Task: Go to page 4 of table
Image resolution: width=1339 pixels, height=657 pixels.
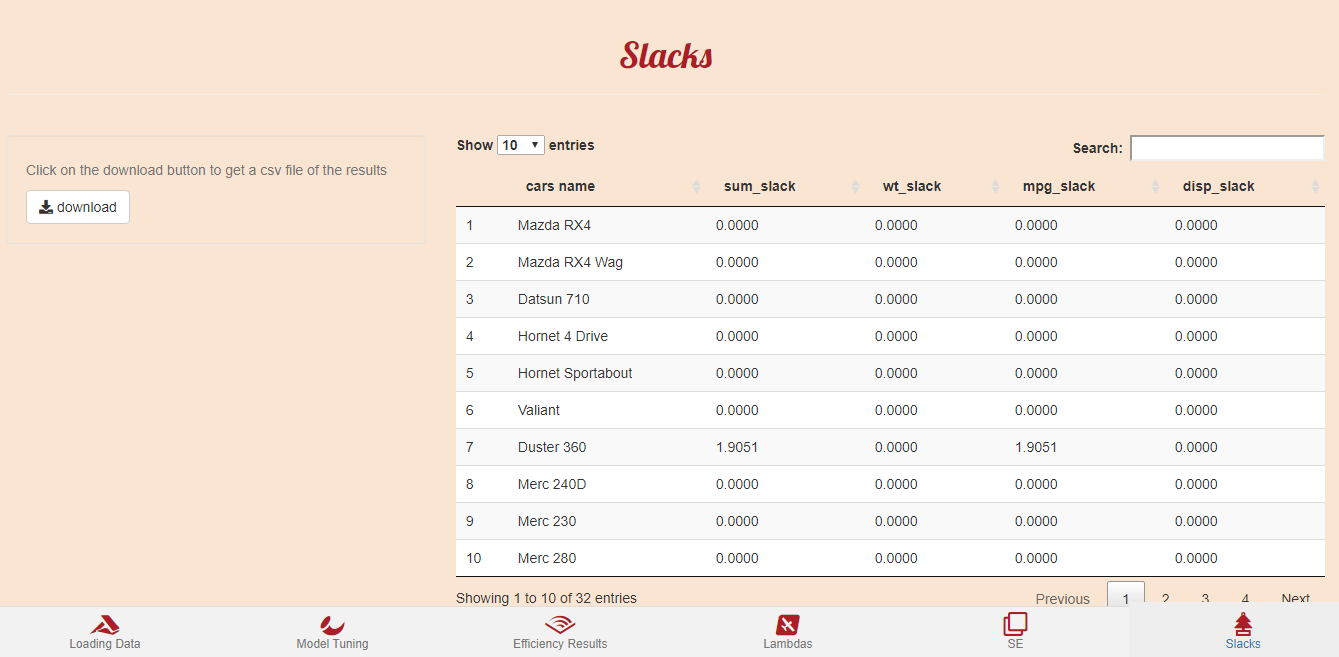Action: (x=1245, y=598)
